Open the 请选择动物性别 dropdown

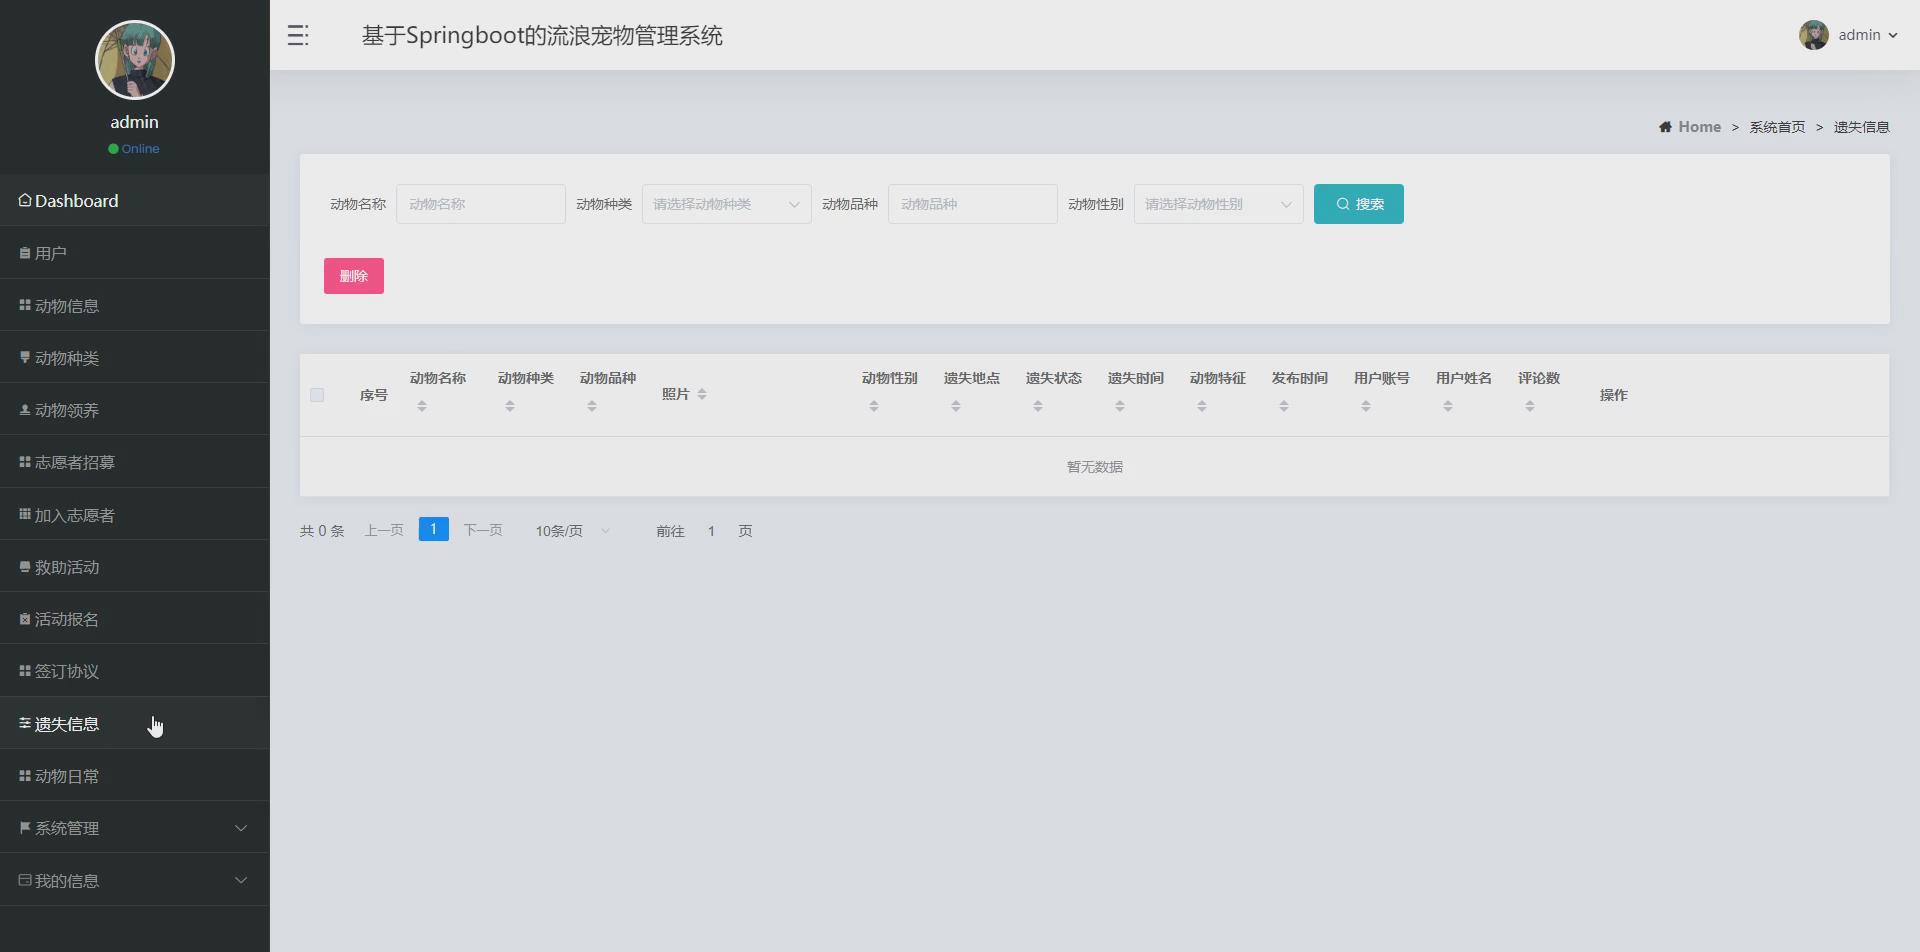click(x=1217, y=203)
